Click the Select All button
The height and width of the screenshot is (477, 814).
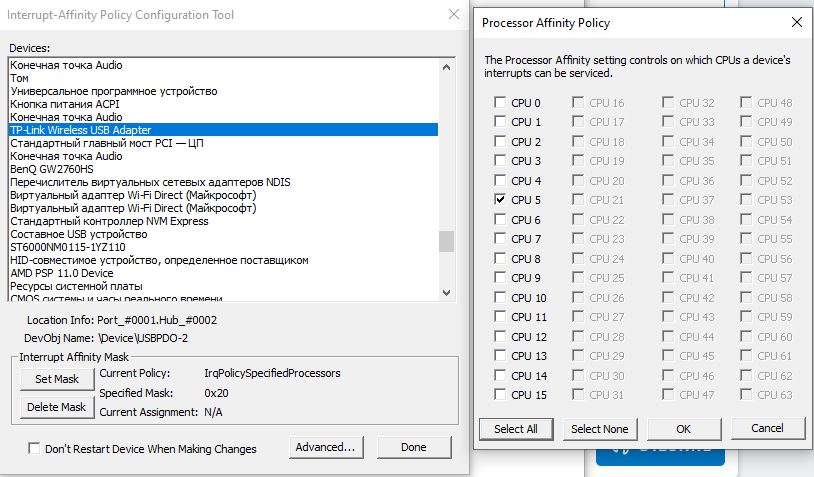[x=516, y=428]
